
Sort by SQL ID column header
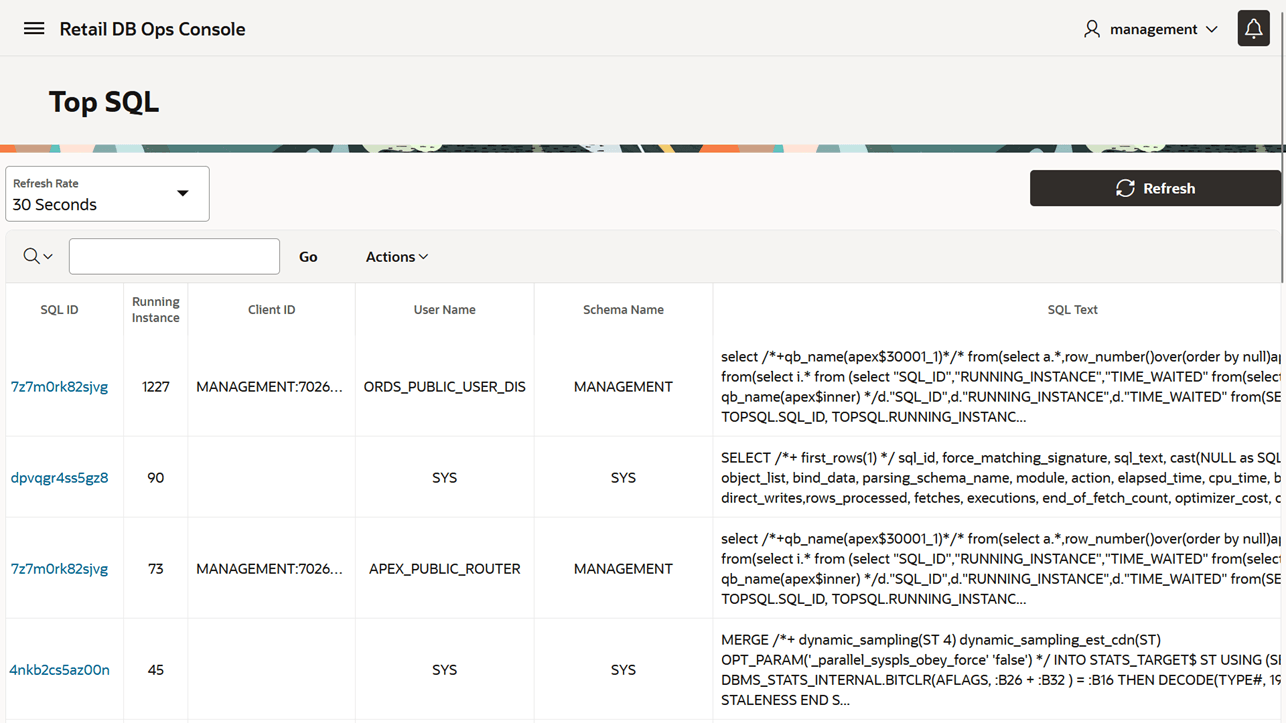click(59, 310)
